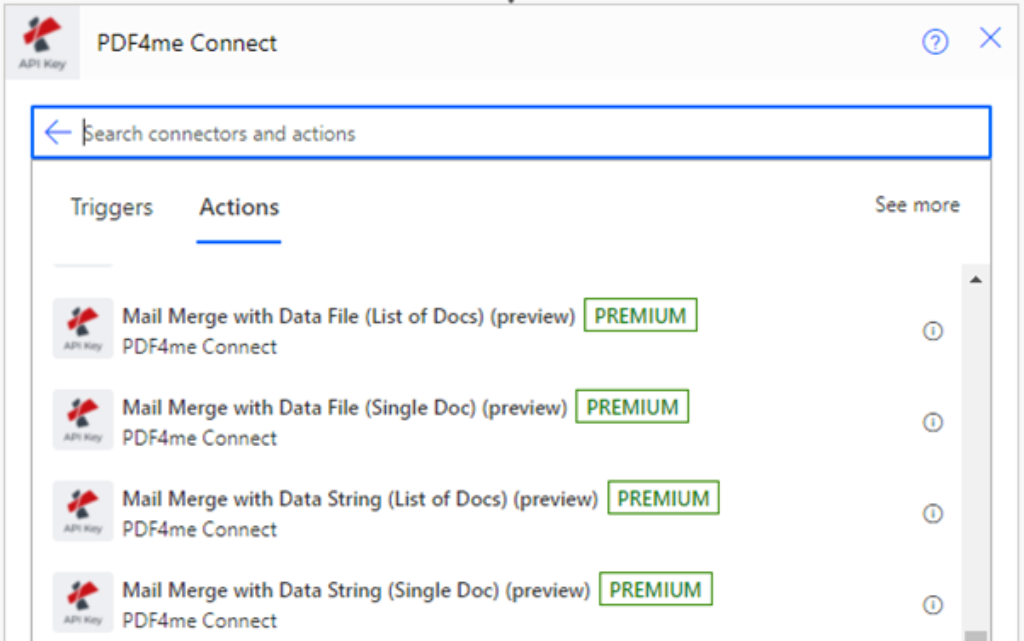Select the Actions tab

(x=239, y=207)
